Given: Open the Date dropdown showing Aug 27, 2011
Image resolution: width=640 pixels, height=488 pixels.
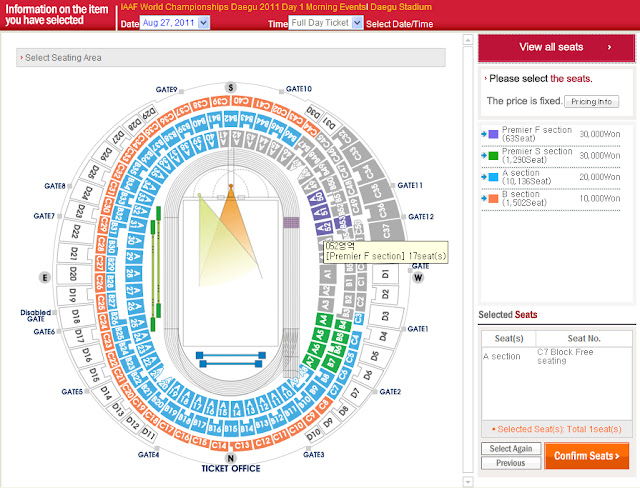Looking at the screenshot, I should (x=175, y=23).
